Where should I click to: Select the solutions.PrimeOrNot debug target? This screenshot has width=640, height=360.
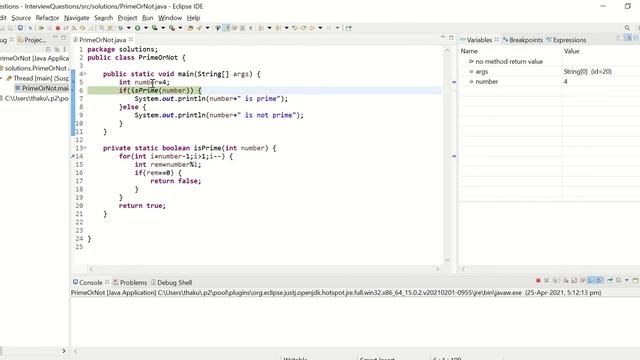(x=33, y=68)
